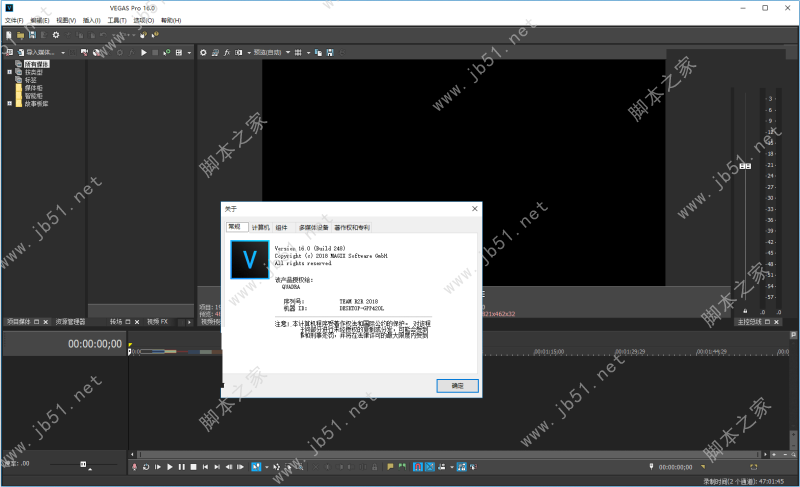Open the overlays grid dropdown arrow
The image size is (800, 487).
tap(308, 53)
